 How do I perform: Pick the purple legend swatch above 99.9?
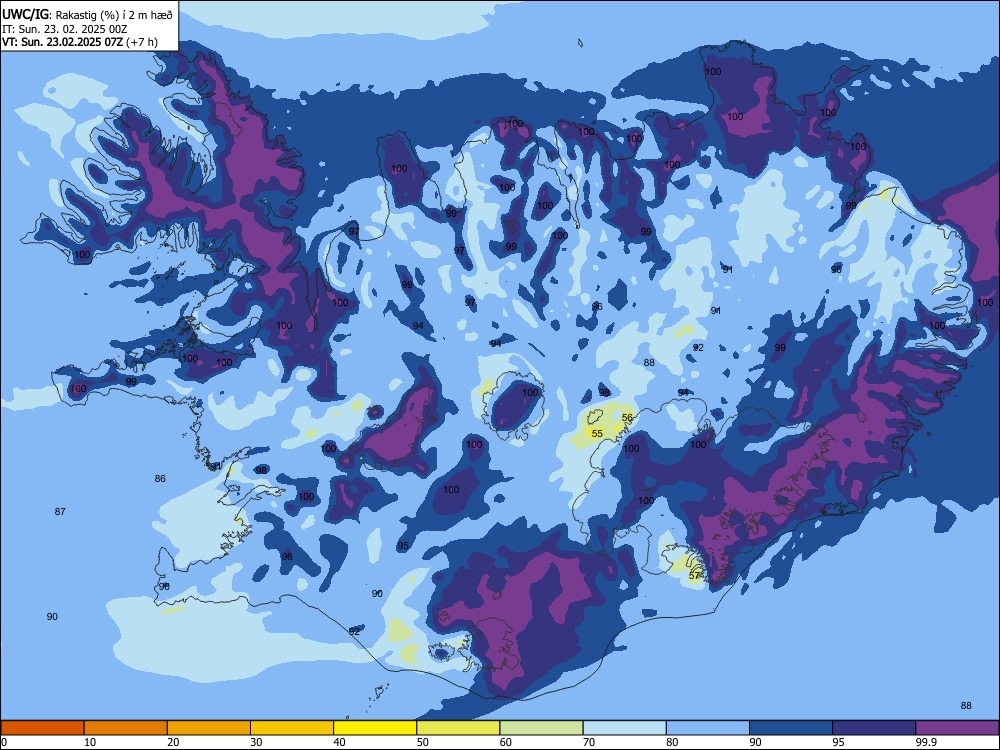[957, 728]
